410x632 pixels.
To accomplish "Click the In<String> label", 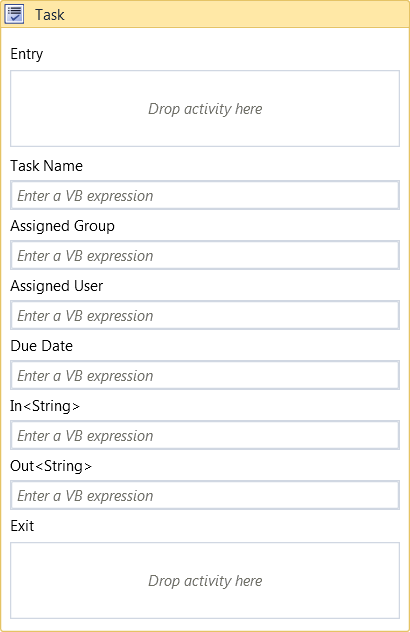I will (x=45, y=406).
